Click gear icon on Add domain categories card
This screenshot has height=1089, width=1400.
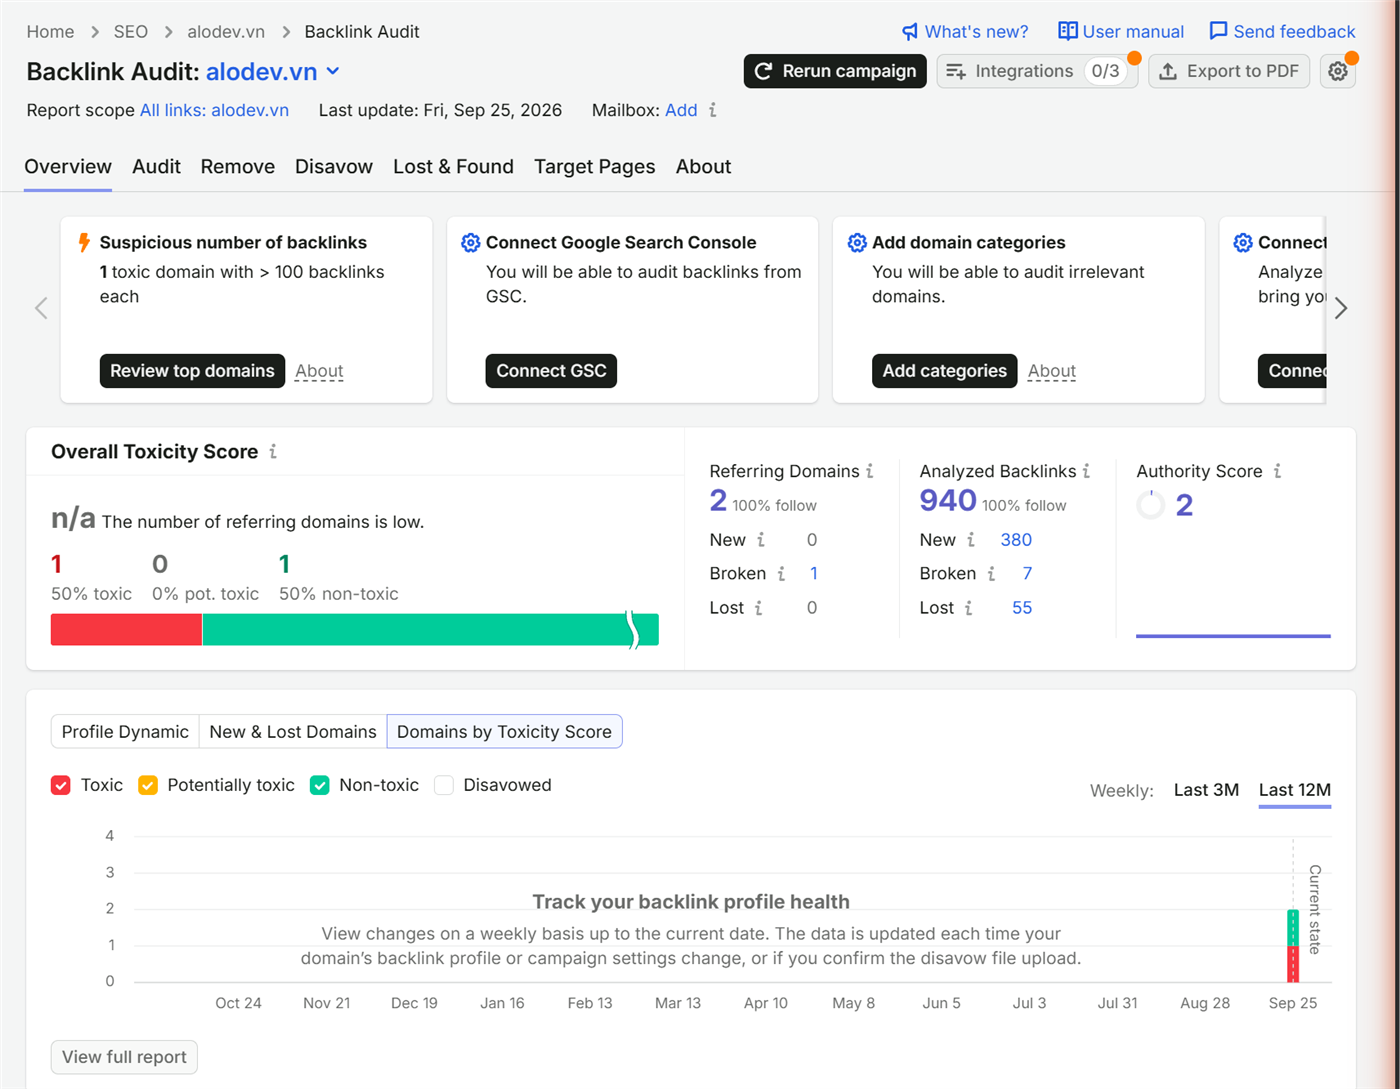[856, 242]
